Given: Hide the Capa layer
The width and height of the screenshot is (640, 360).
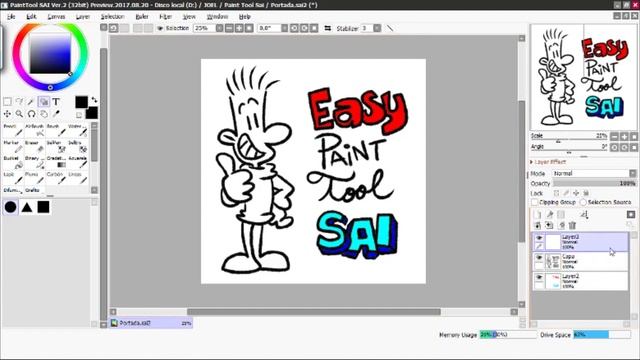Looking at the screenshot, I should (x=539, y=258).
